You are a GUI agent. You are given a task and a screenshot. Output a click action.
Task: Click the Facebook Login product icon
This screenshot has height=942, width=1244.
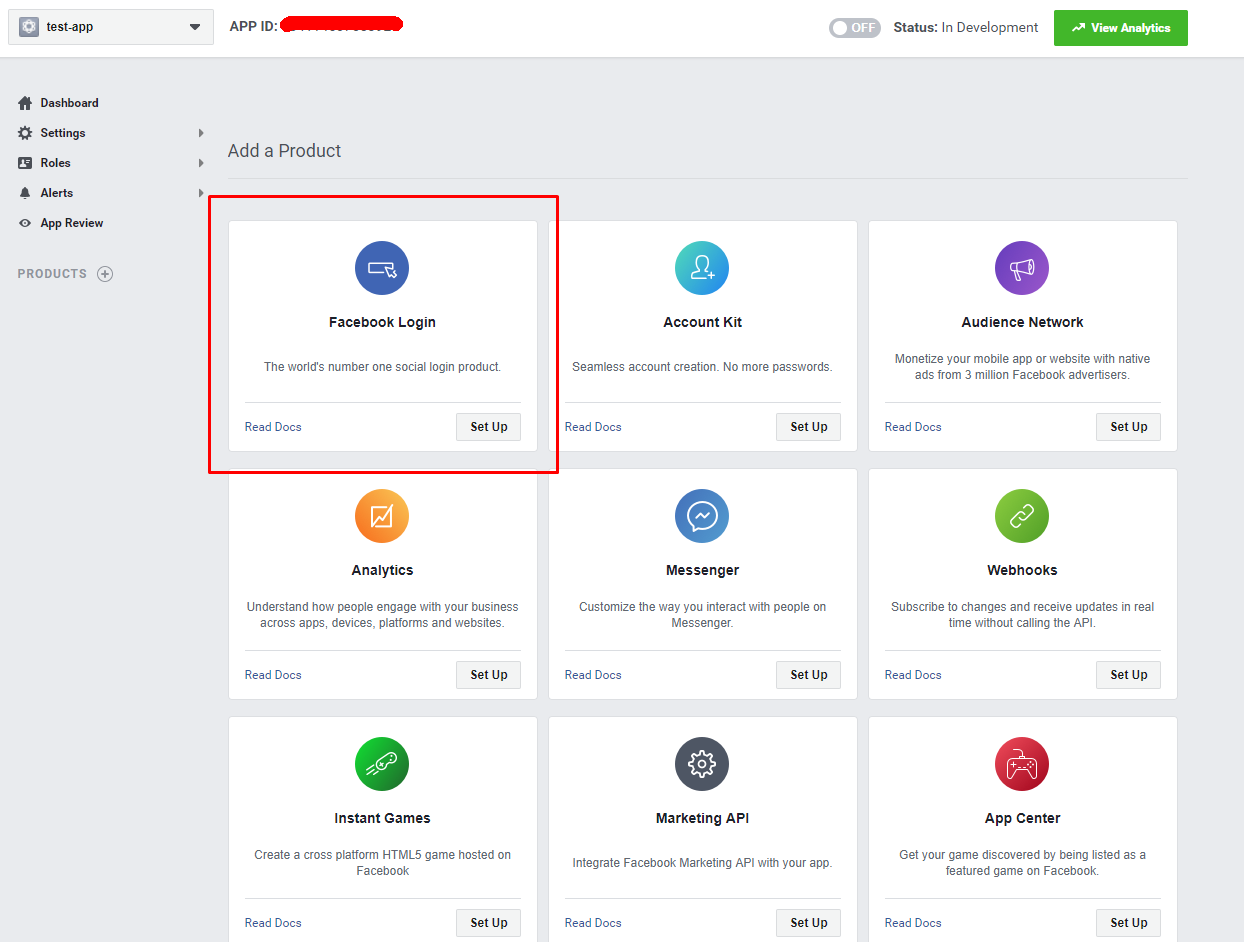382,268
